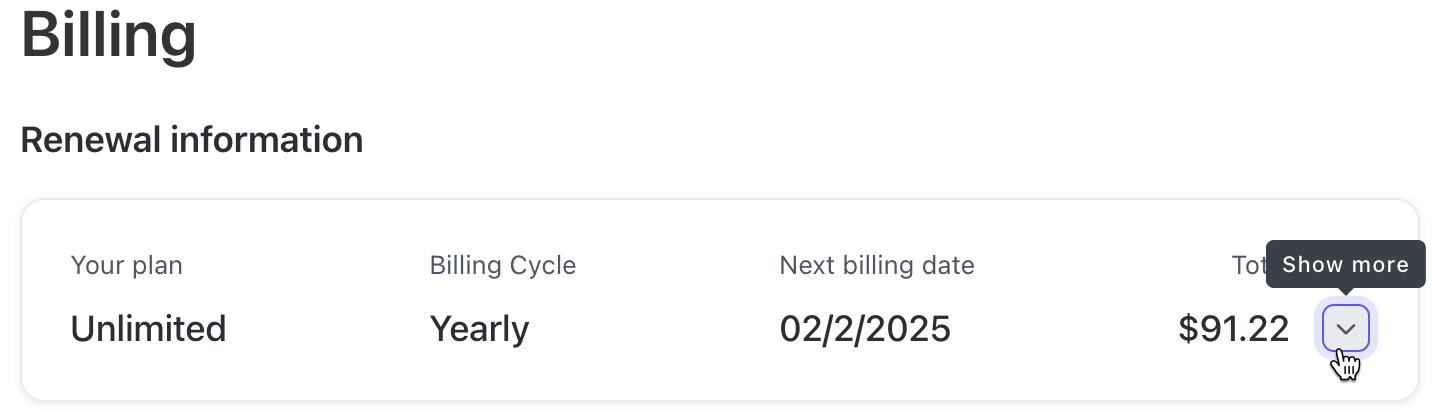Click the "Billing Cycle" label
Viewport: 1432px width, 412px height.
click(x=502, y=266)
